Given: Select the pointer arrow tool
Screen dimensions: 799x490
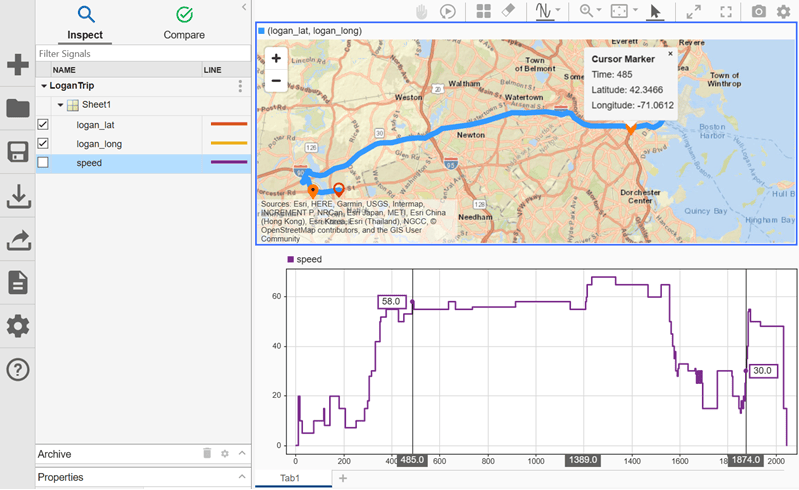Looking at the screenshot, I should [655, 11].
